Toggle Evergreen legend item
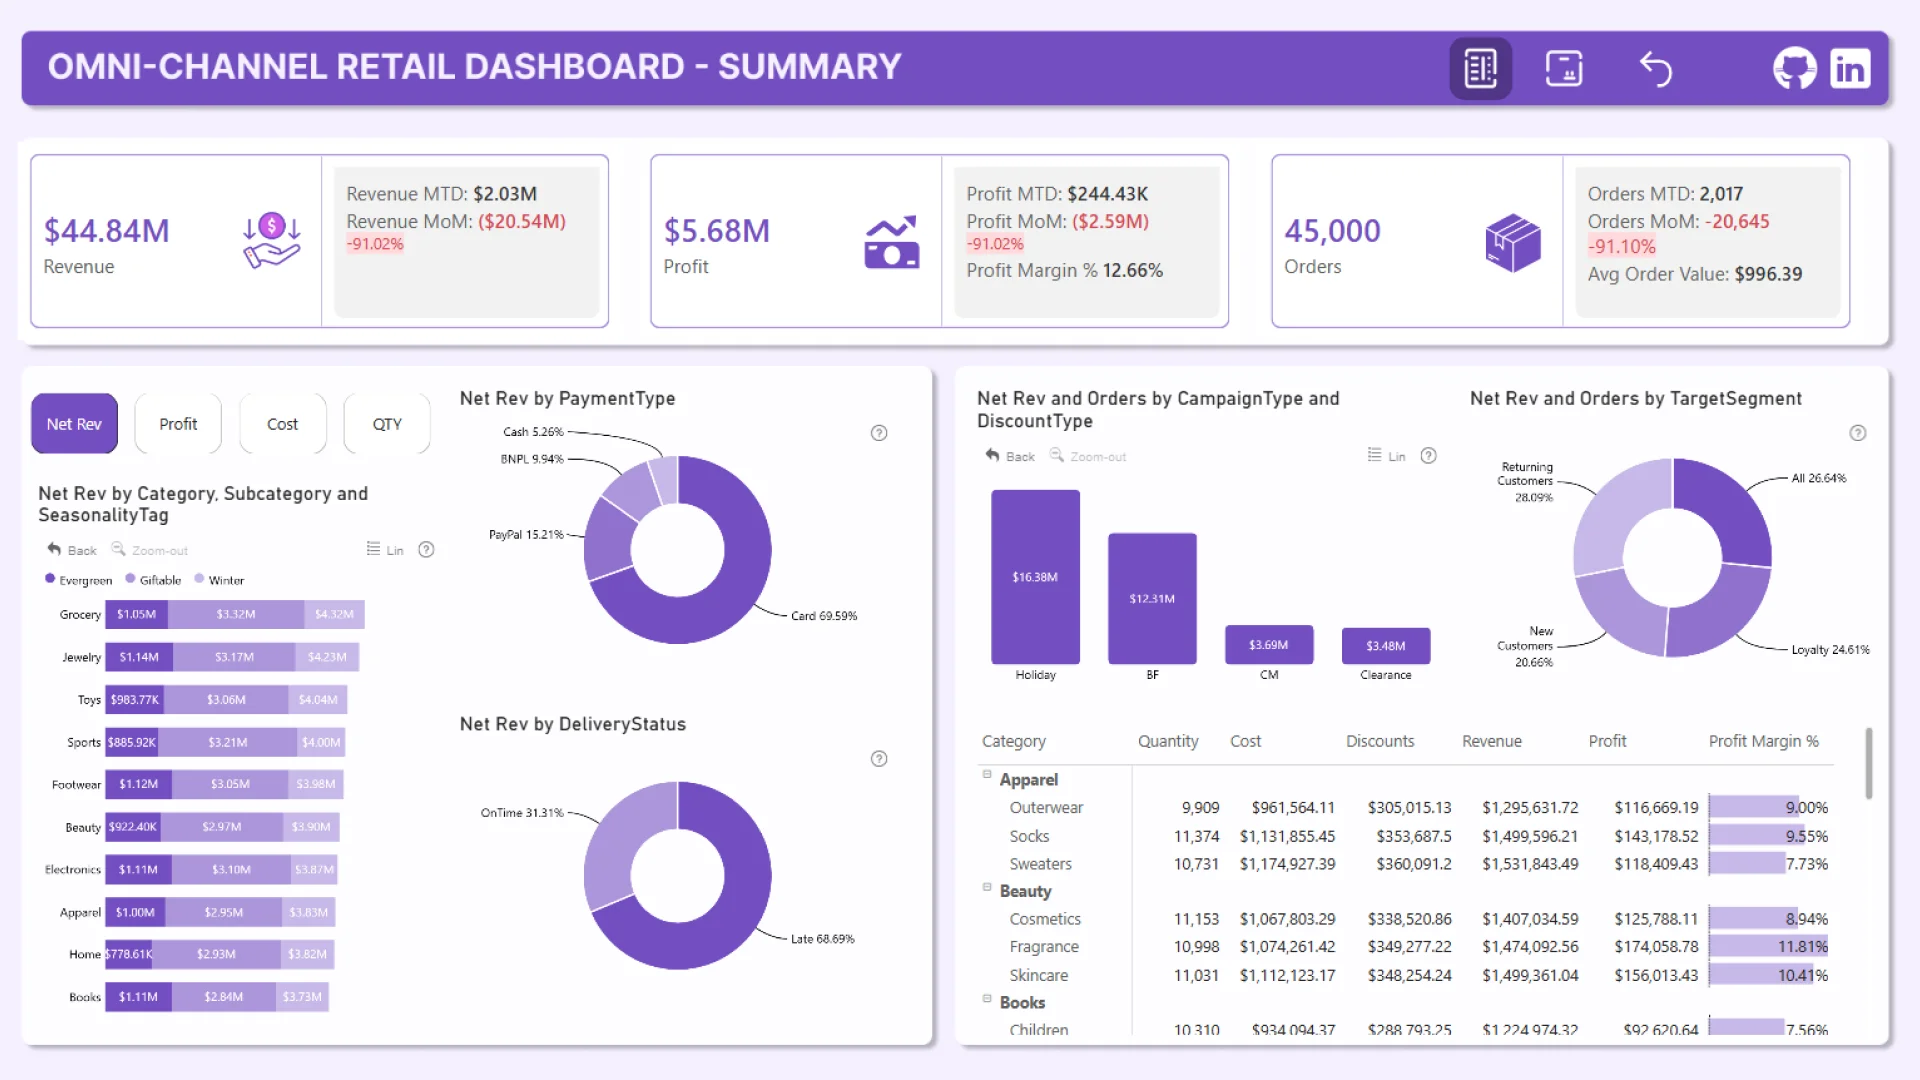This screenshot has width=1920, height=1080. 78,580
